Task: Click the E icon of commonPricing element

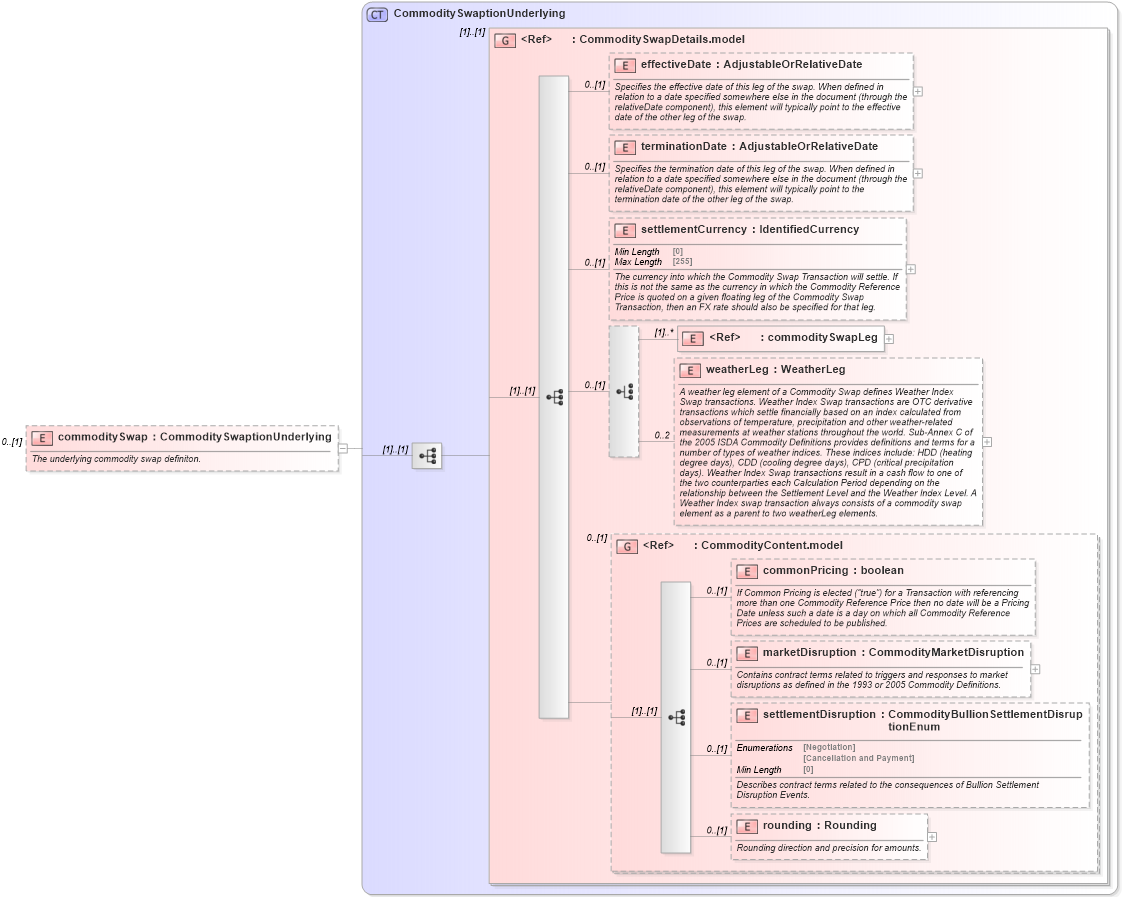Action: point(747,572)
